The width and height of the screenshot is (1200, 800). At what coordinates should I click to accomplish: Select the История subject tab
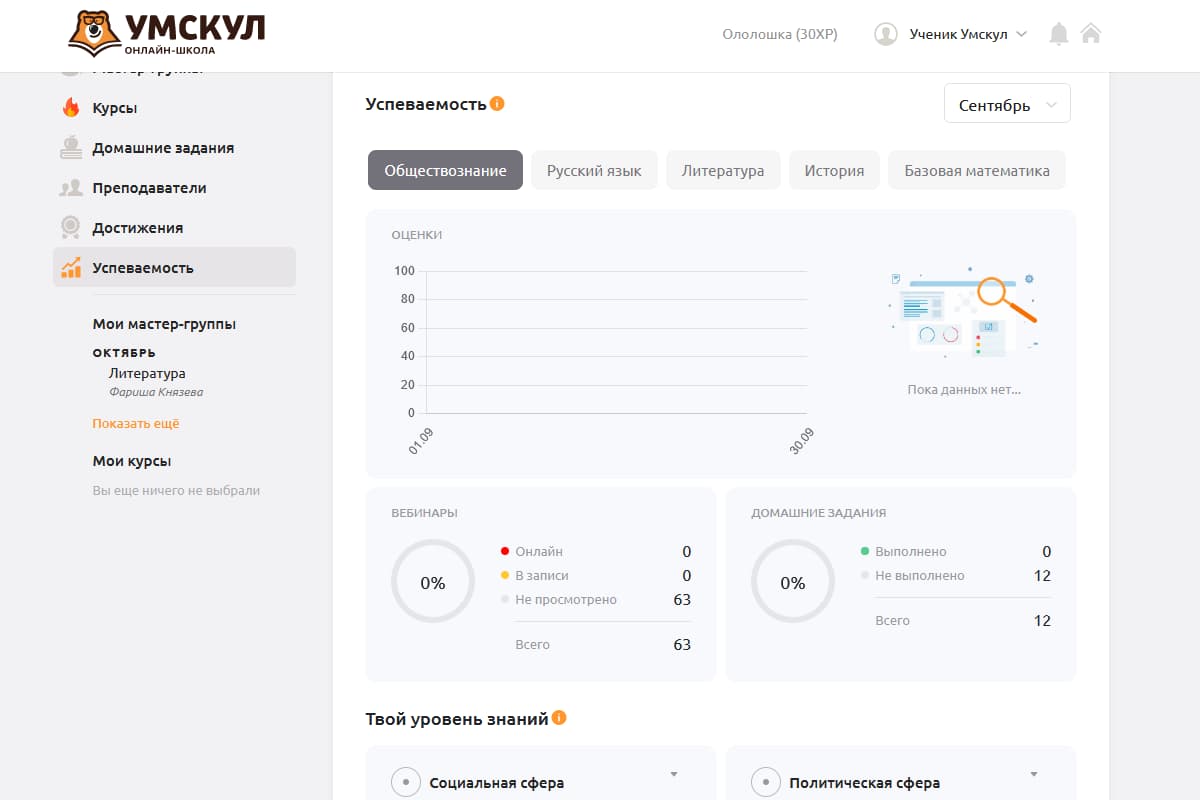pyautogui.click(x=834, y=170)
